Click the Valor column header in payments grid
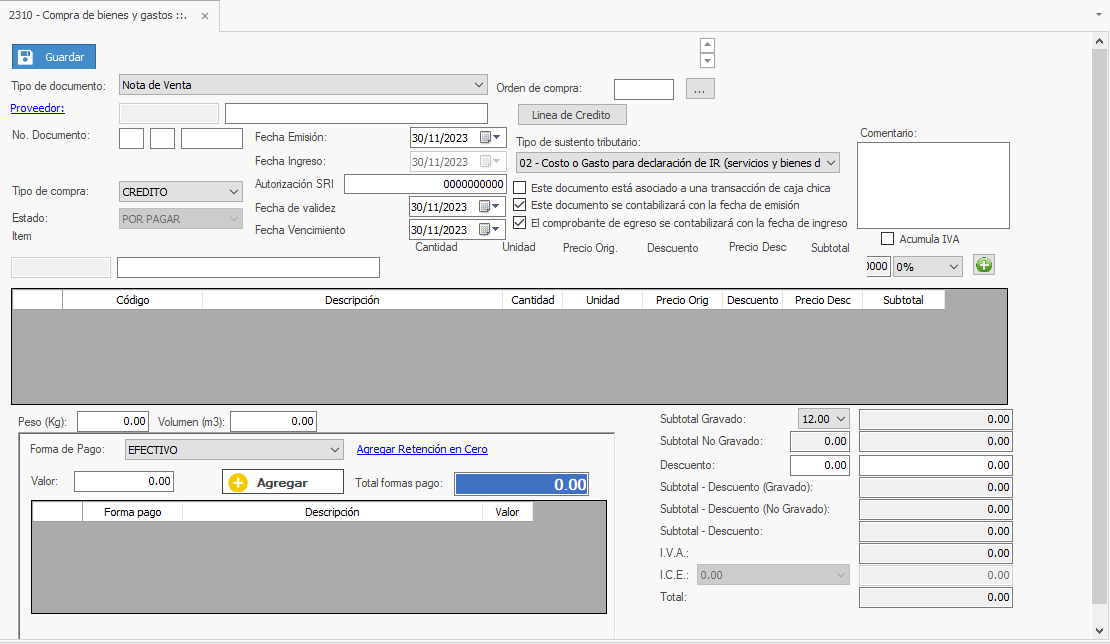 pyautogui.click(x=508, y=512)
